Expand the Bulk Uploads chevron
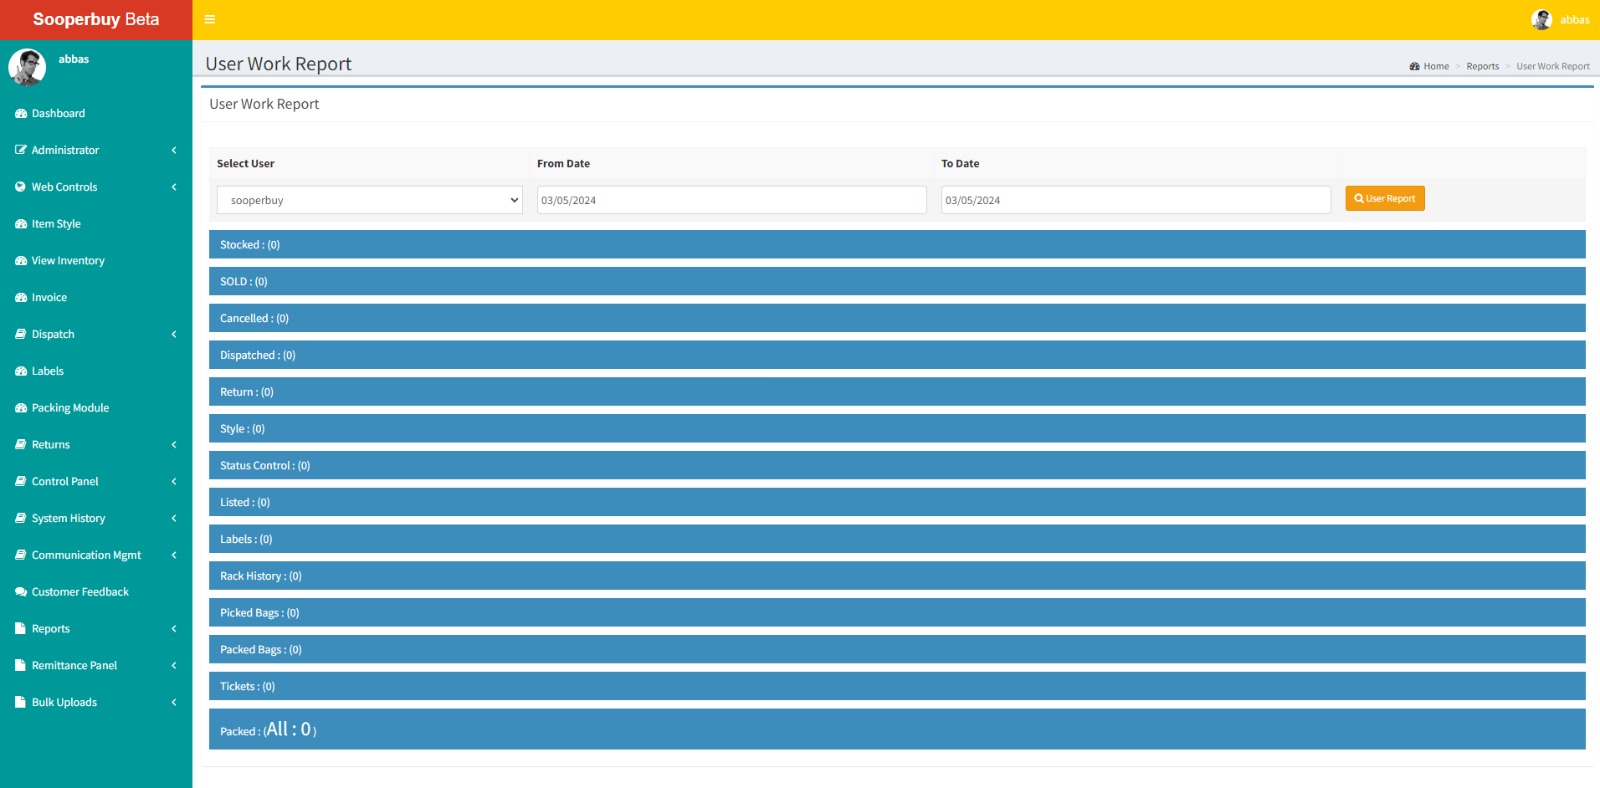 pyautogui.click(x=174, y=702)
